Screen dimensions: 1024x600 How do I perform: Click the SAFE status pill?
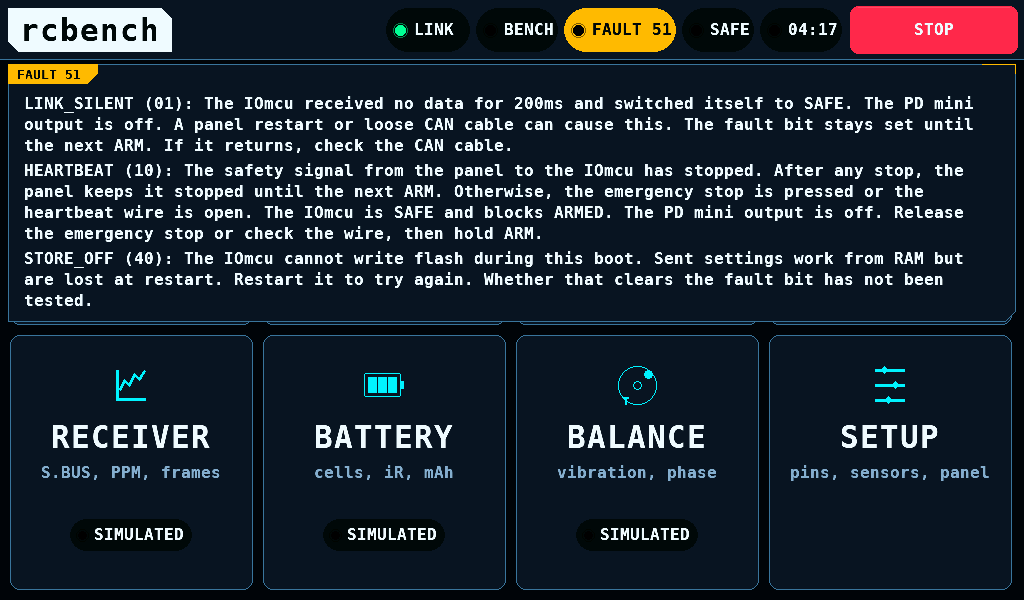coord(718,30)
